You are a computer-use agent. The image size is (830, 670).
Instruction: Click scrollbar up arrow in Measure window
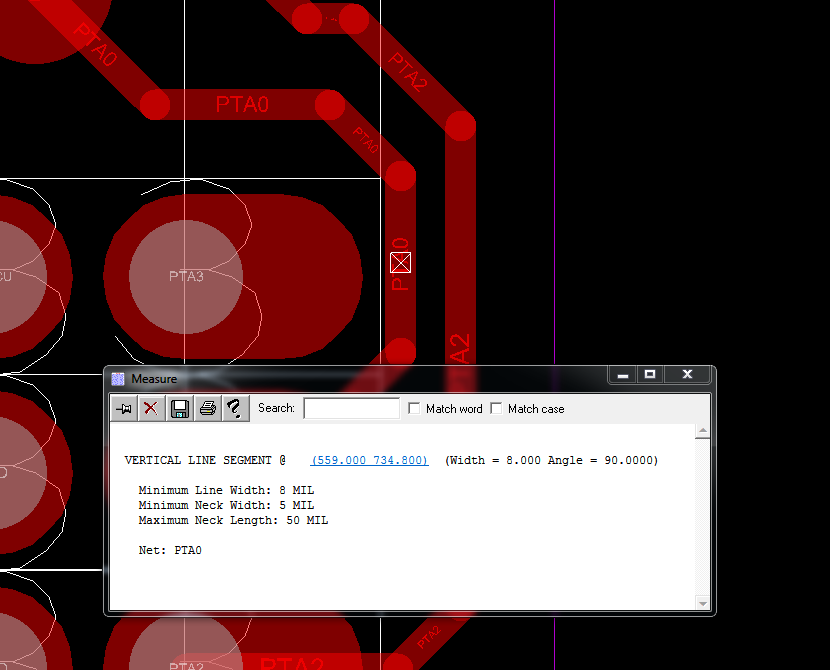click(x=702, y=431)
